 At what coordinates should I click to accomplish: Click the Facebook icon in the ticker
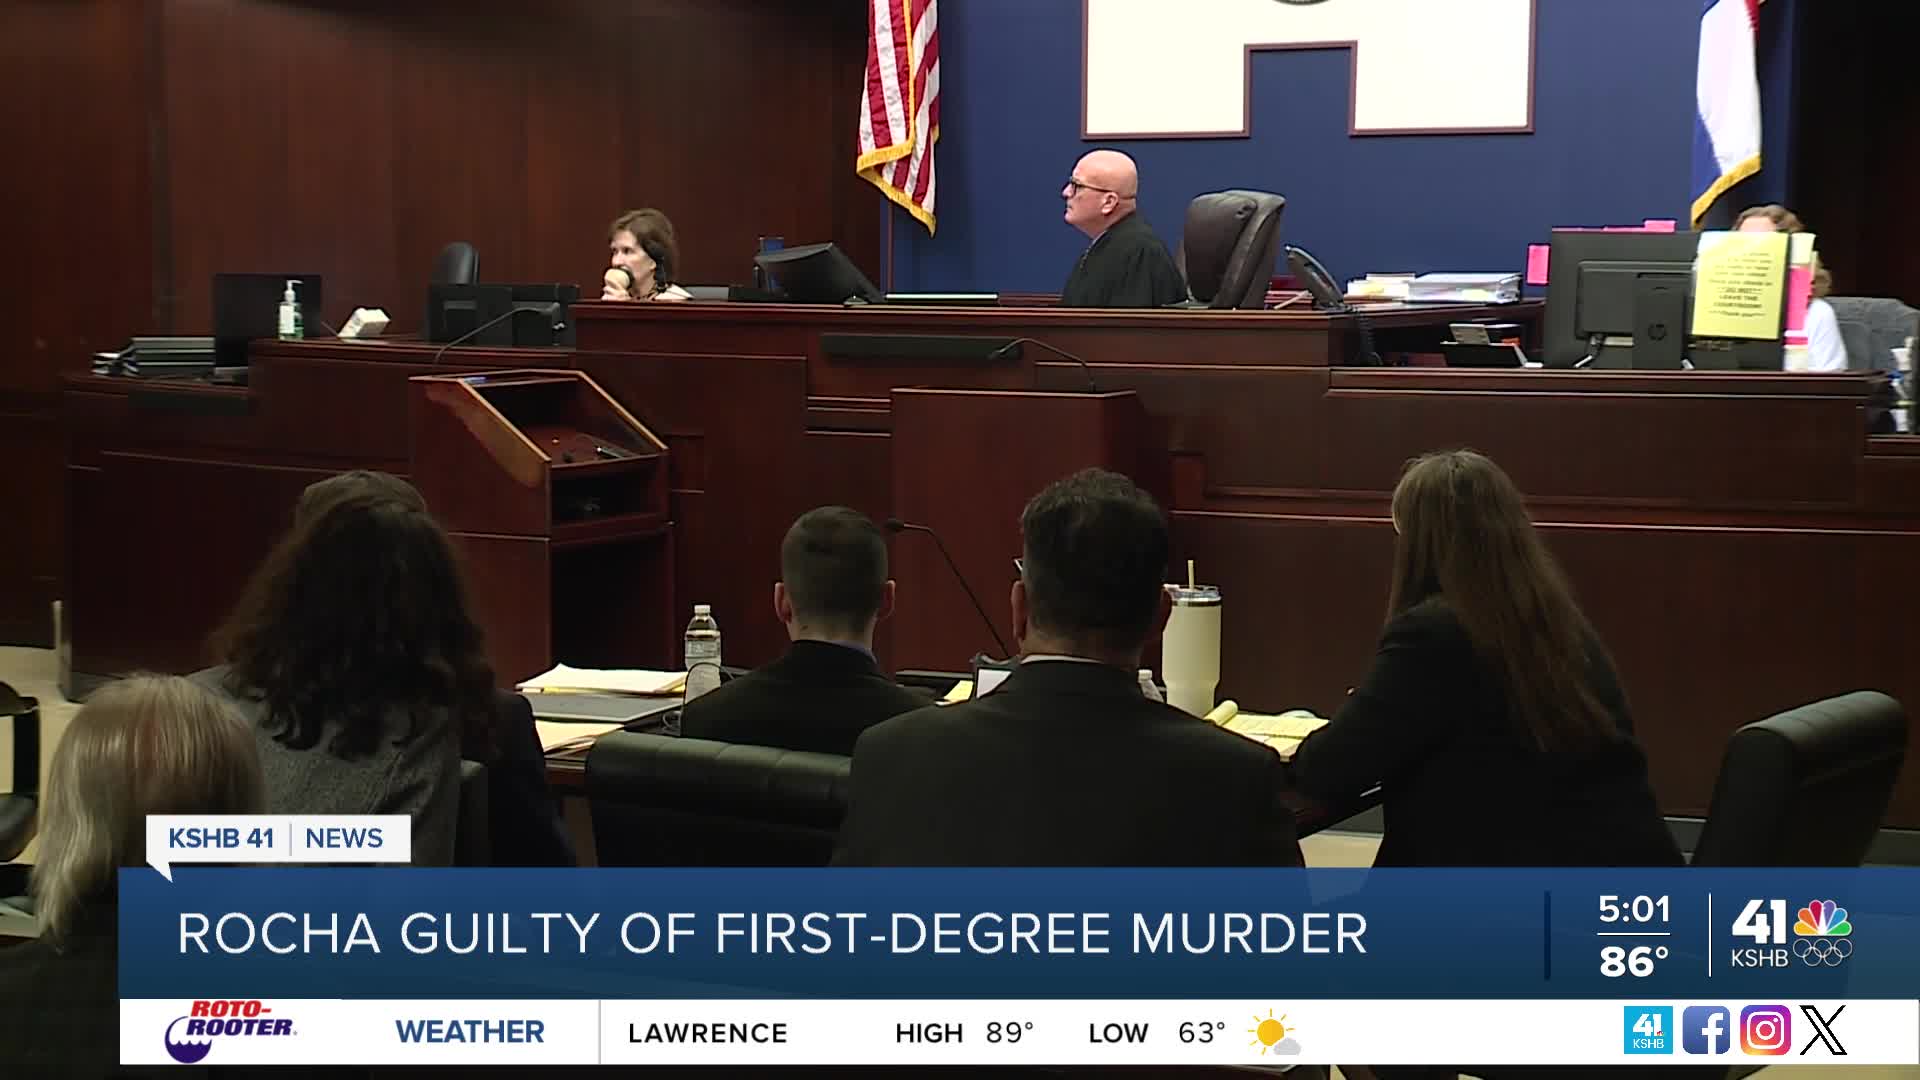pos(1706,1030)
